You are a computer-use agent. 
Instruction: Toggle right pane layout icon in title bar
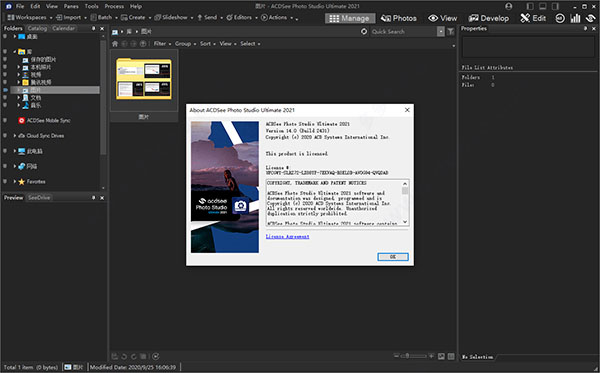(x=555, y=6)
